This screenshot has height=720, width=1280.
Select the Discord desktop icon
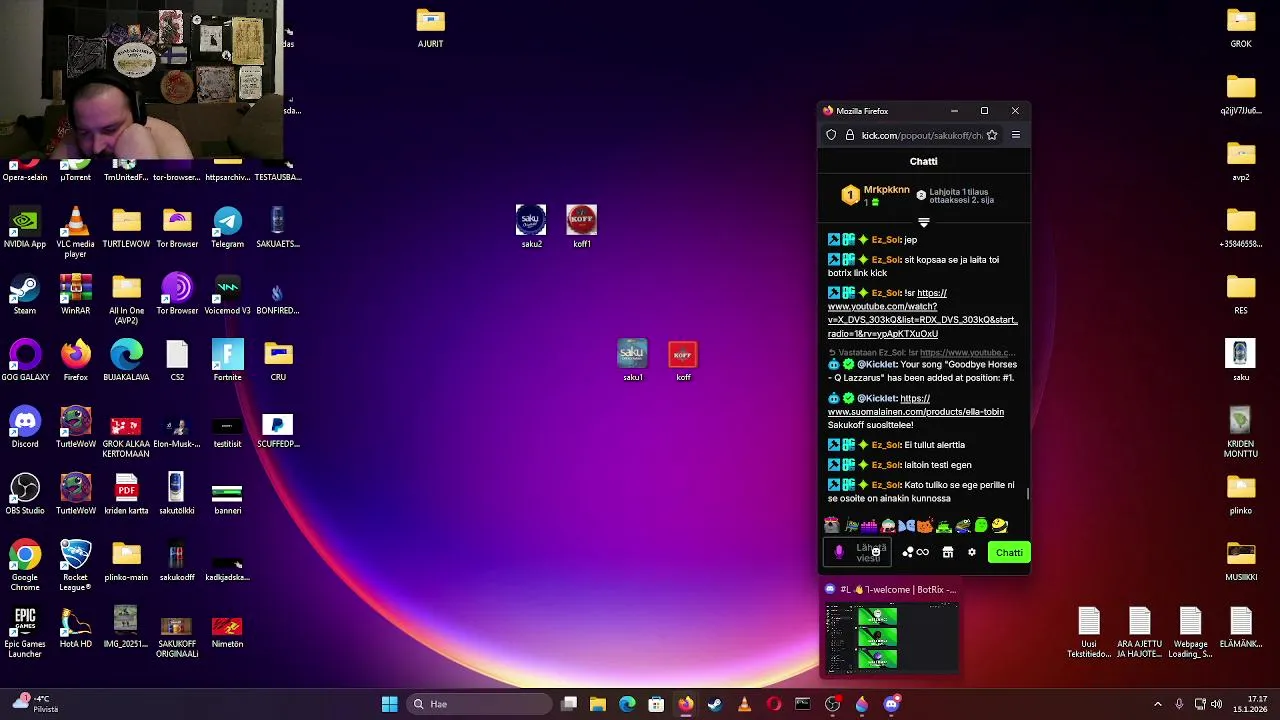tap(25, 428)
